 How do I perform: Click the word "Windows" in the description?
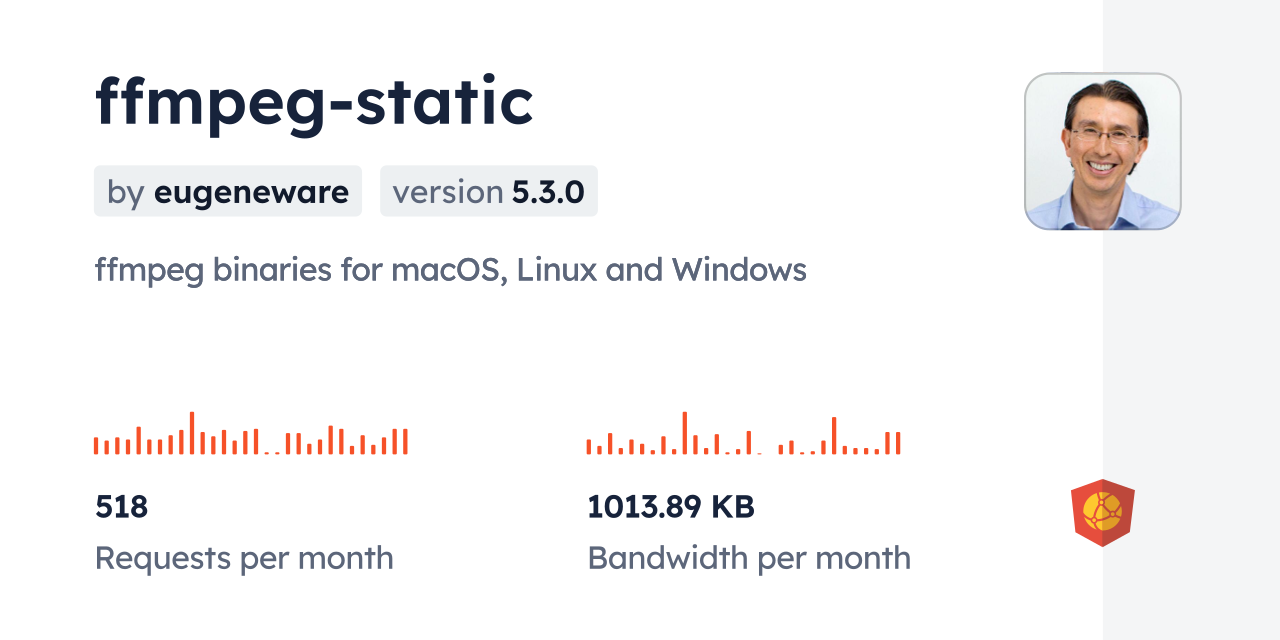(x=739, y=270)
